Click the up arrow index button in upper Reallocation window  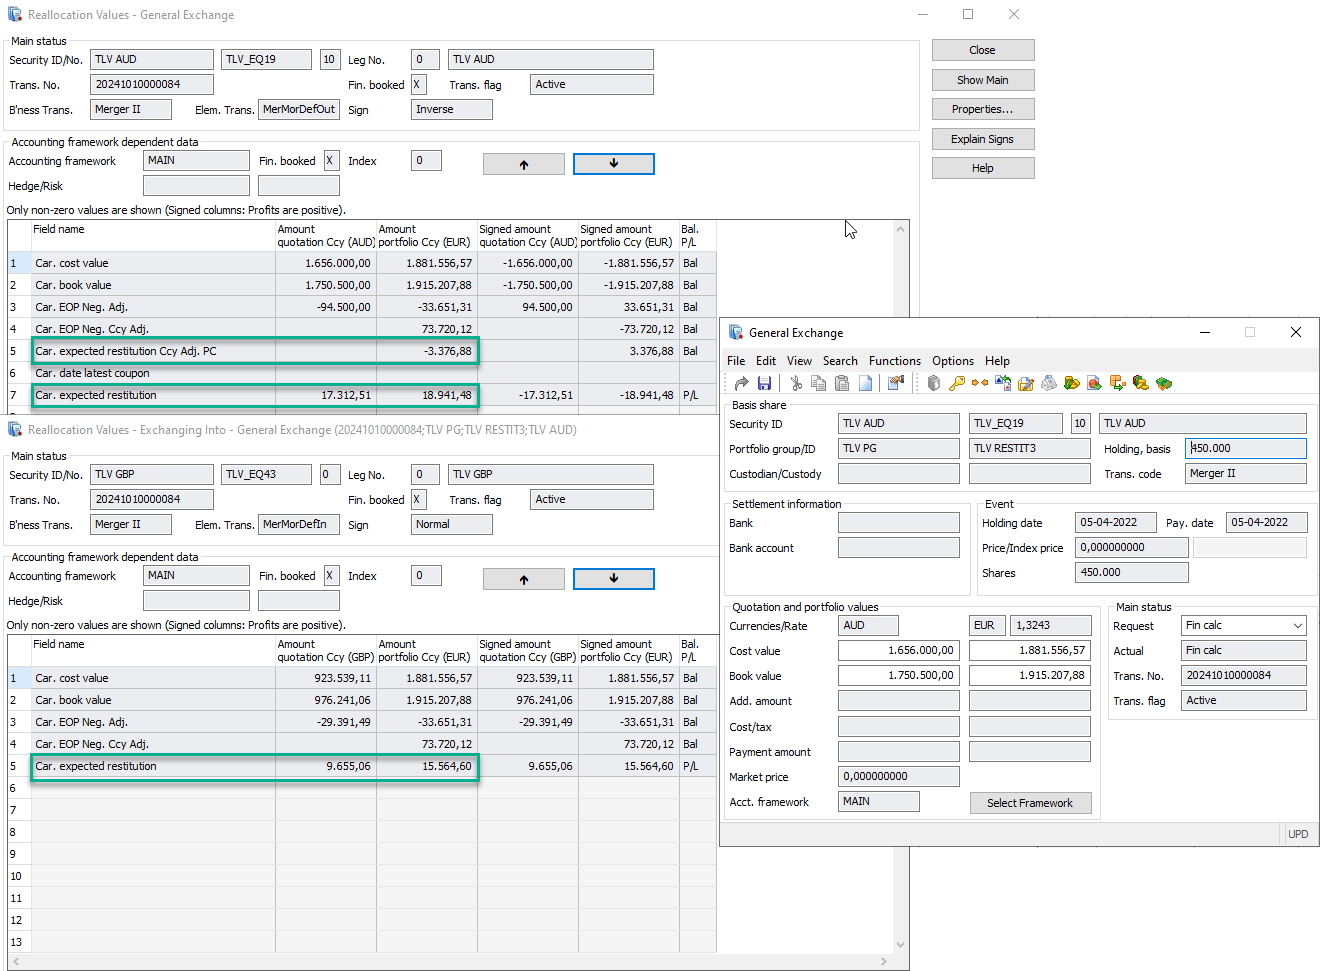pyautogui.click(x=523, y=164)
